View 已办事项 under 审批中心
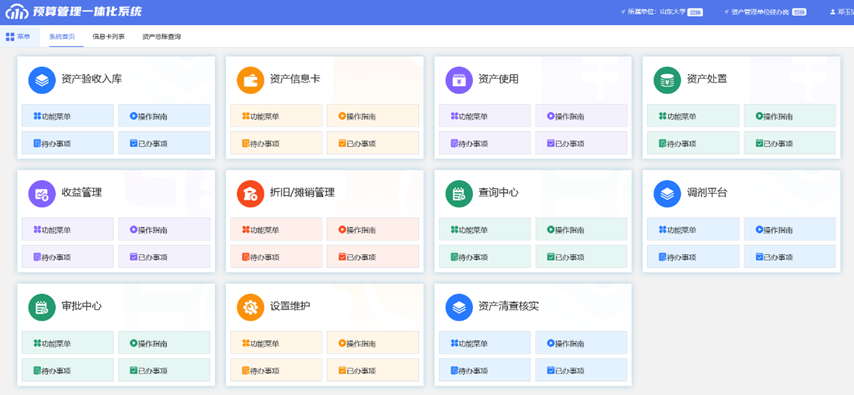The height and width of the screenshot is (395, 854). coord(164,370)
